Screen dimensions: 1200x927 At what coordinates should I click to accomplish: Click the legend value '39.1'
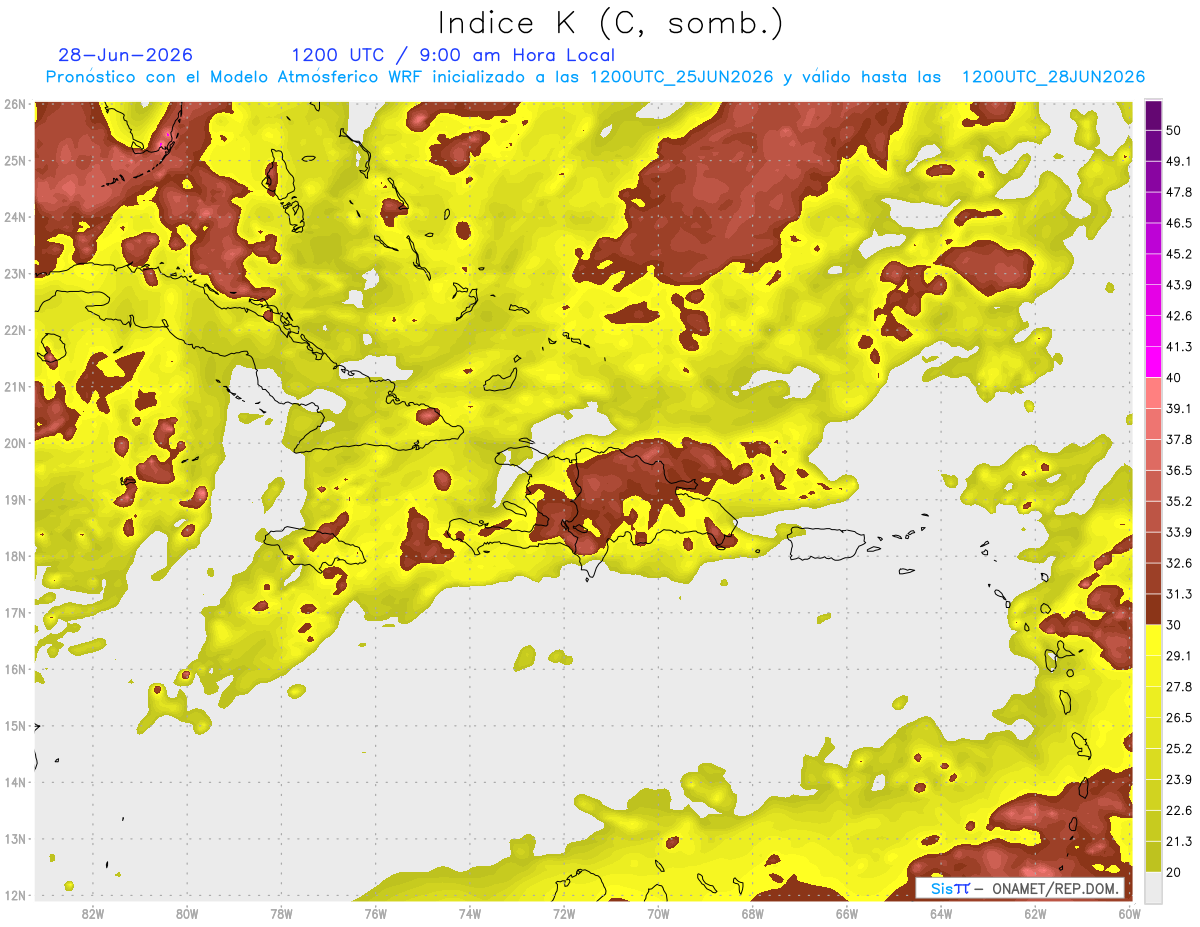pos(1178,409)
